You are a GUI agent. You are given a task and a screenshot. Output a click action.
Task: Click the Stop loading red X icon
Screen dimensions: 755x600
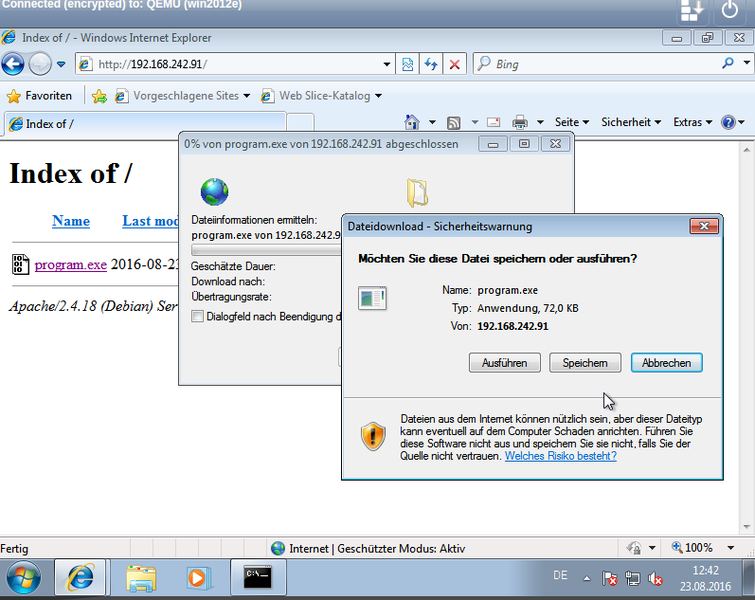[x=455, y=64]
